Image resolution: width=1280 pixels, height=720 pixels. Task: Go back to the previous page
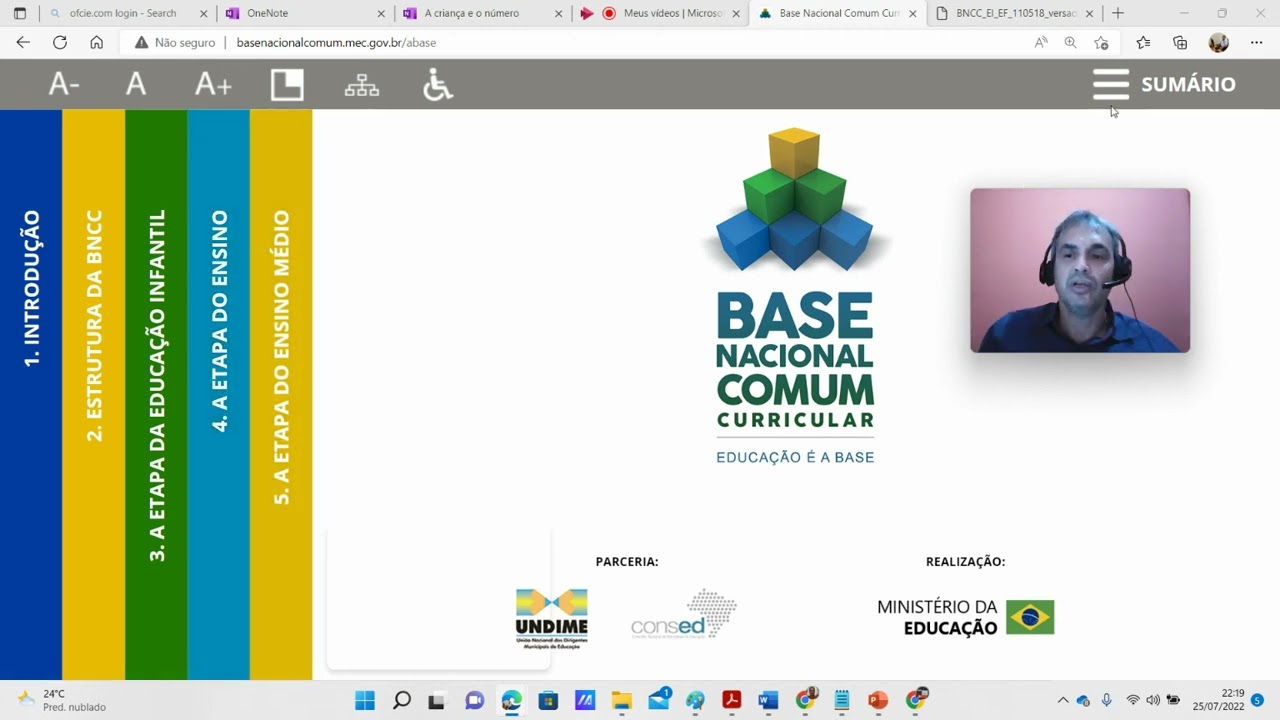pos(23,42)
